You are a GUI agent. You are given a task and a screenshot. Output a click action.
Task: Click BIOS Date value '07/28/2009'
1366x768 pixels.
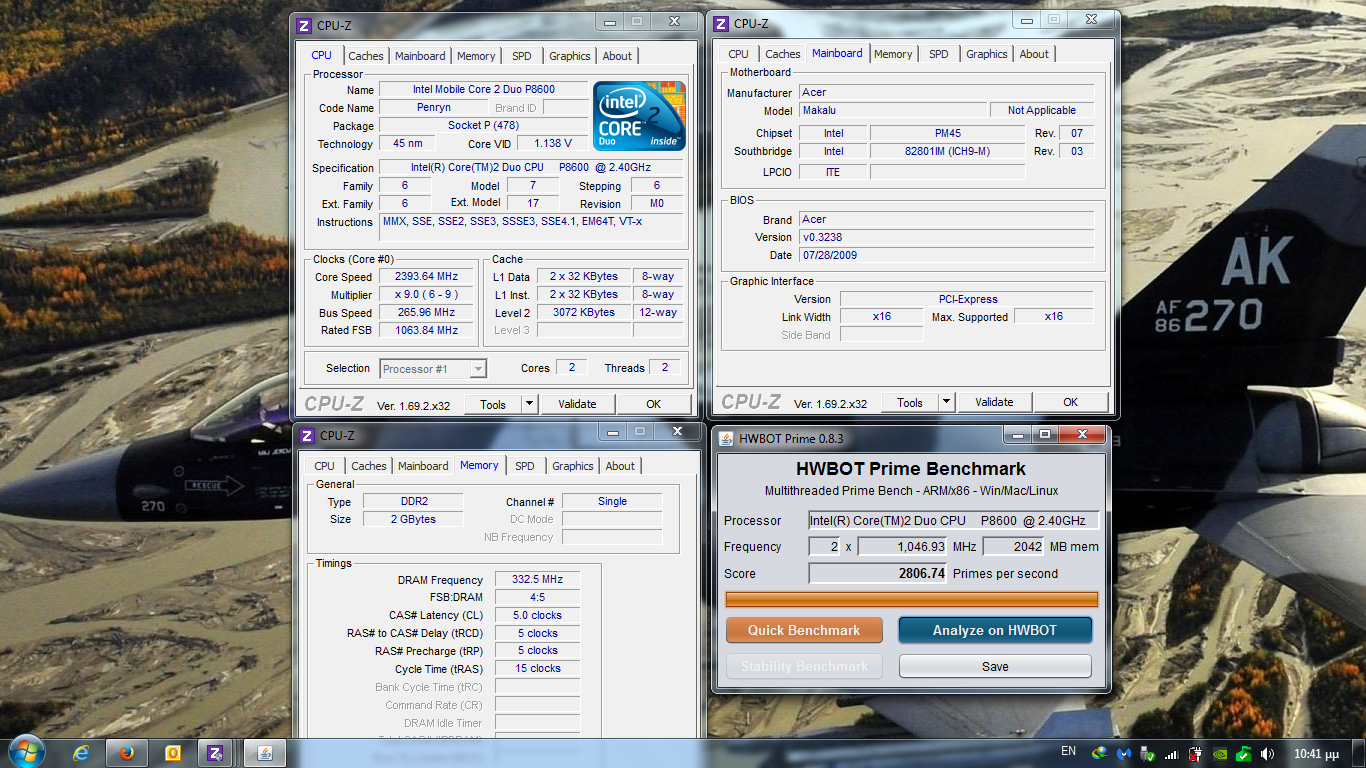tap(946, 255)
